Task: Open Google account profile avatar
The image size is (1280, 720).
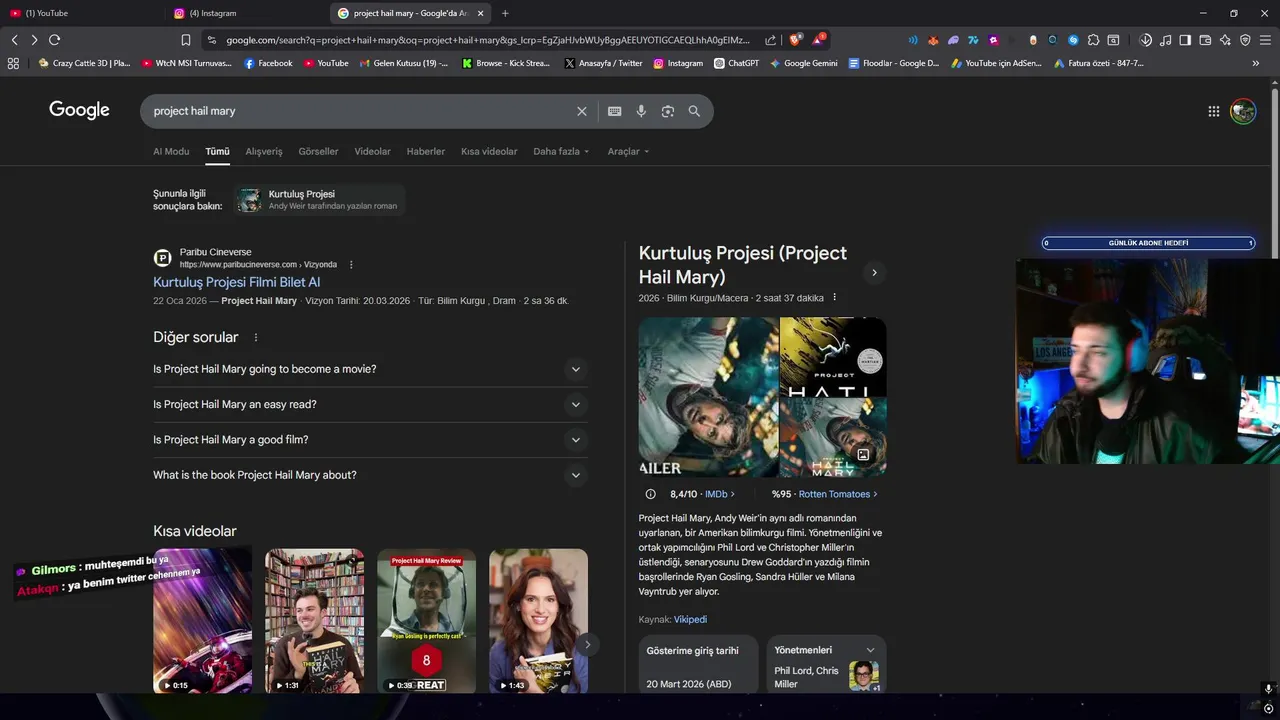Action: [x=1243, y=111]
